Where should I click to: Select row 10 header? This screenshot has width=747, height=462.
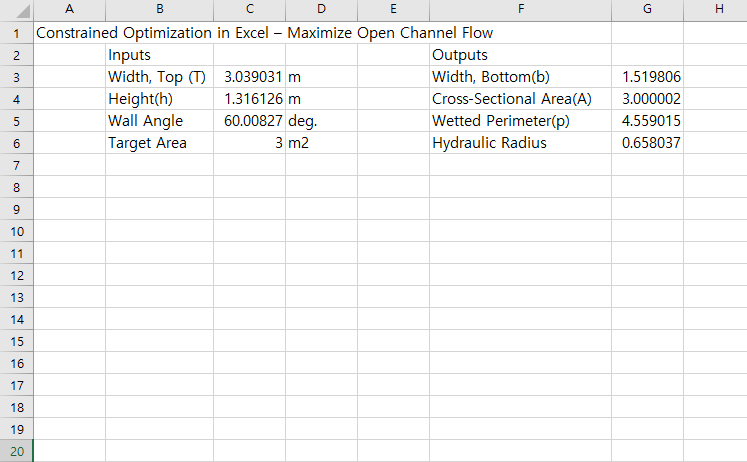click(17, 231)
